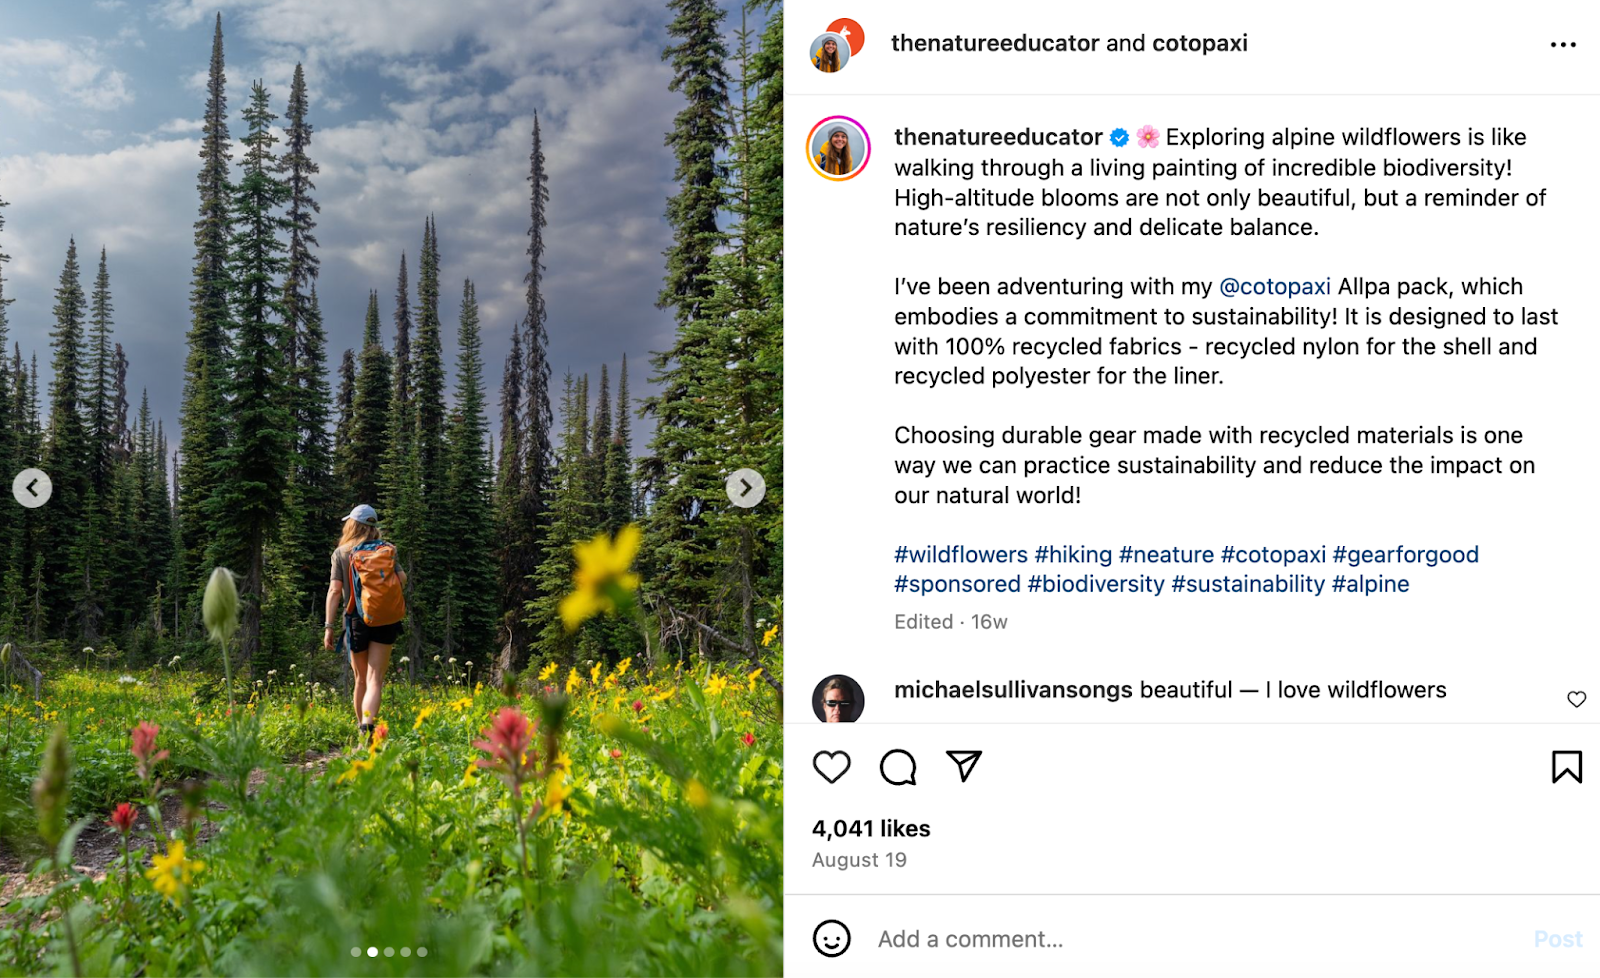
Task: Like the post with the heart icon
Action: 832,767
